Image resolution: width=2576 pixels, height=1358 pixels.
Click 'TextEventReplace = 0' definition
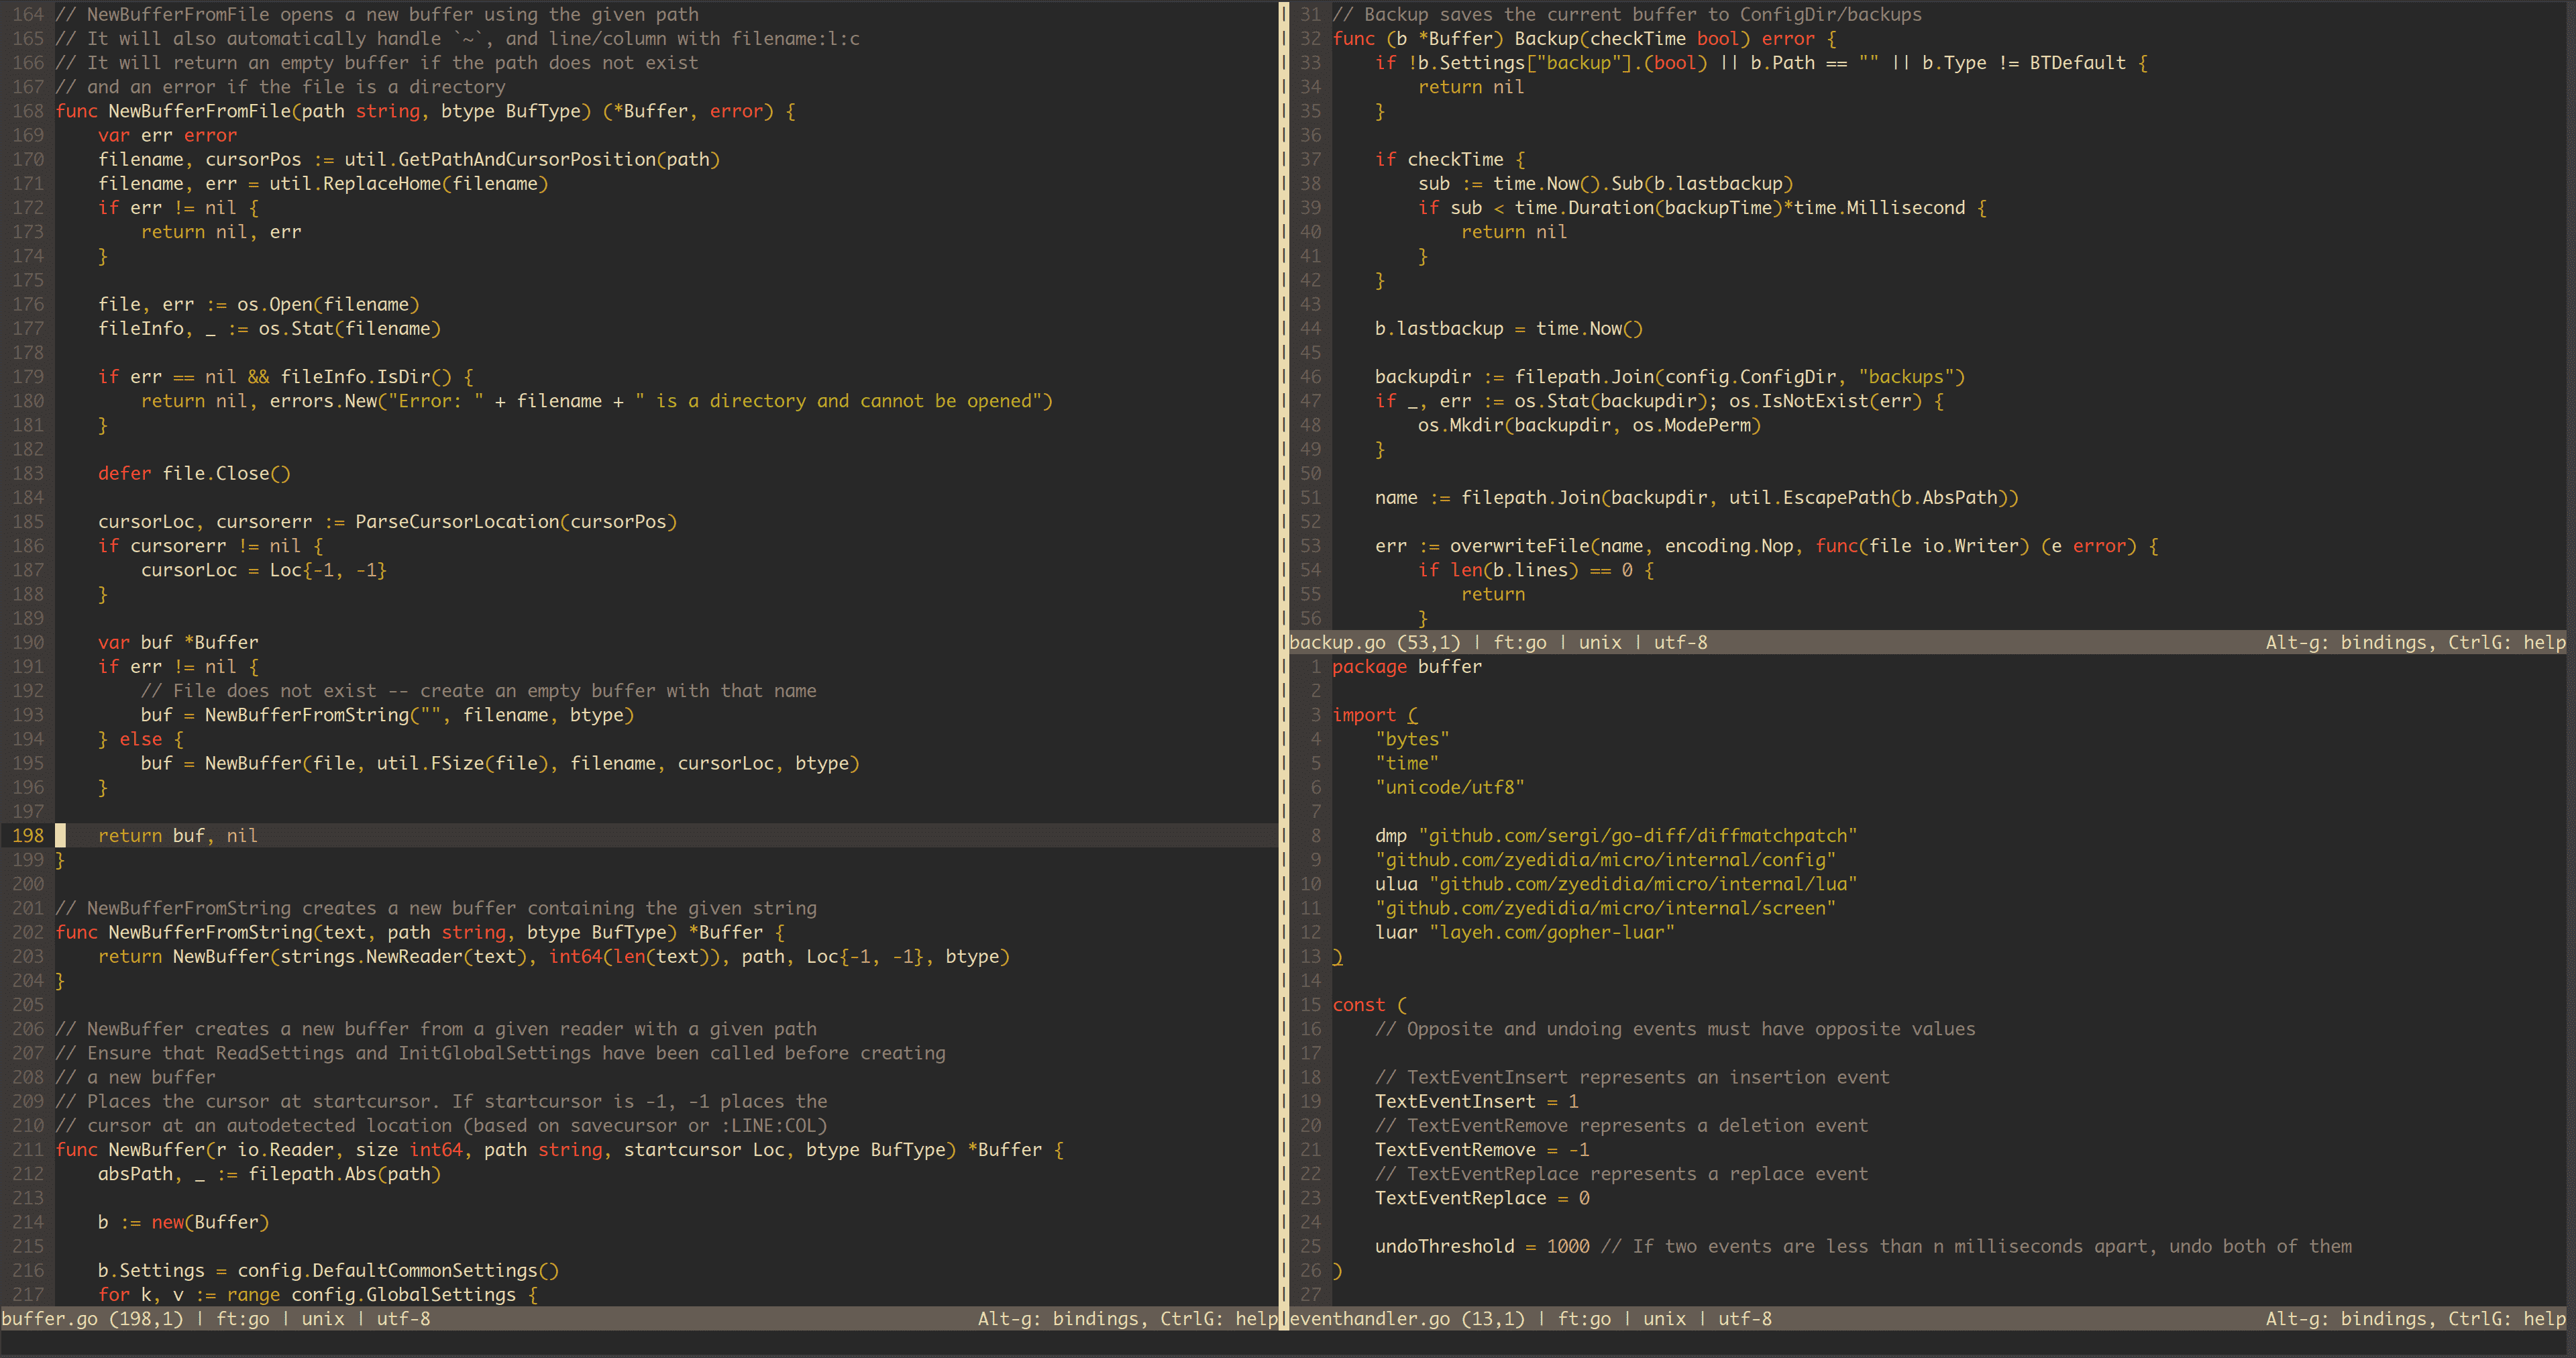pyautogui.click(x=1482, y=1199)
